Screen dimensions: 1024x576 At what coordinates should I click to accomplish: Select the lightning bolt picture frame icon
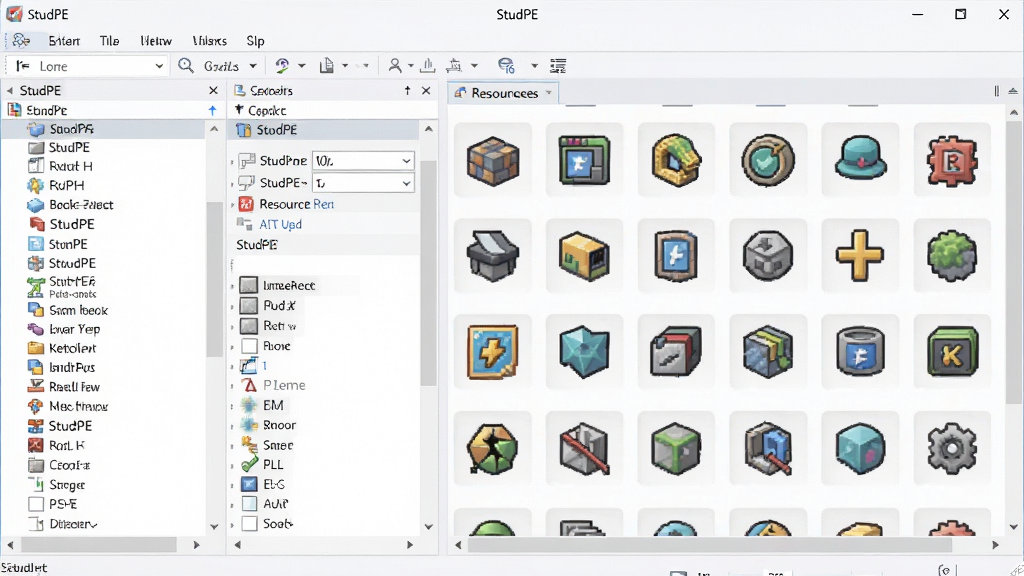[492, 353]
